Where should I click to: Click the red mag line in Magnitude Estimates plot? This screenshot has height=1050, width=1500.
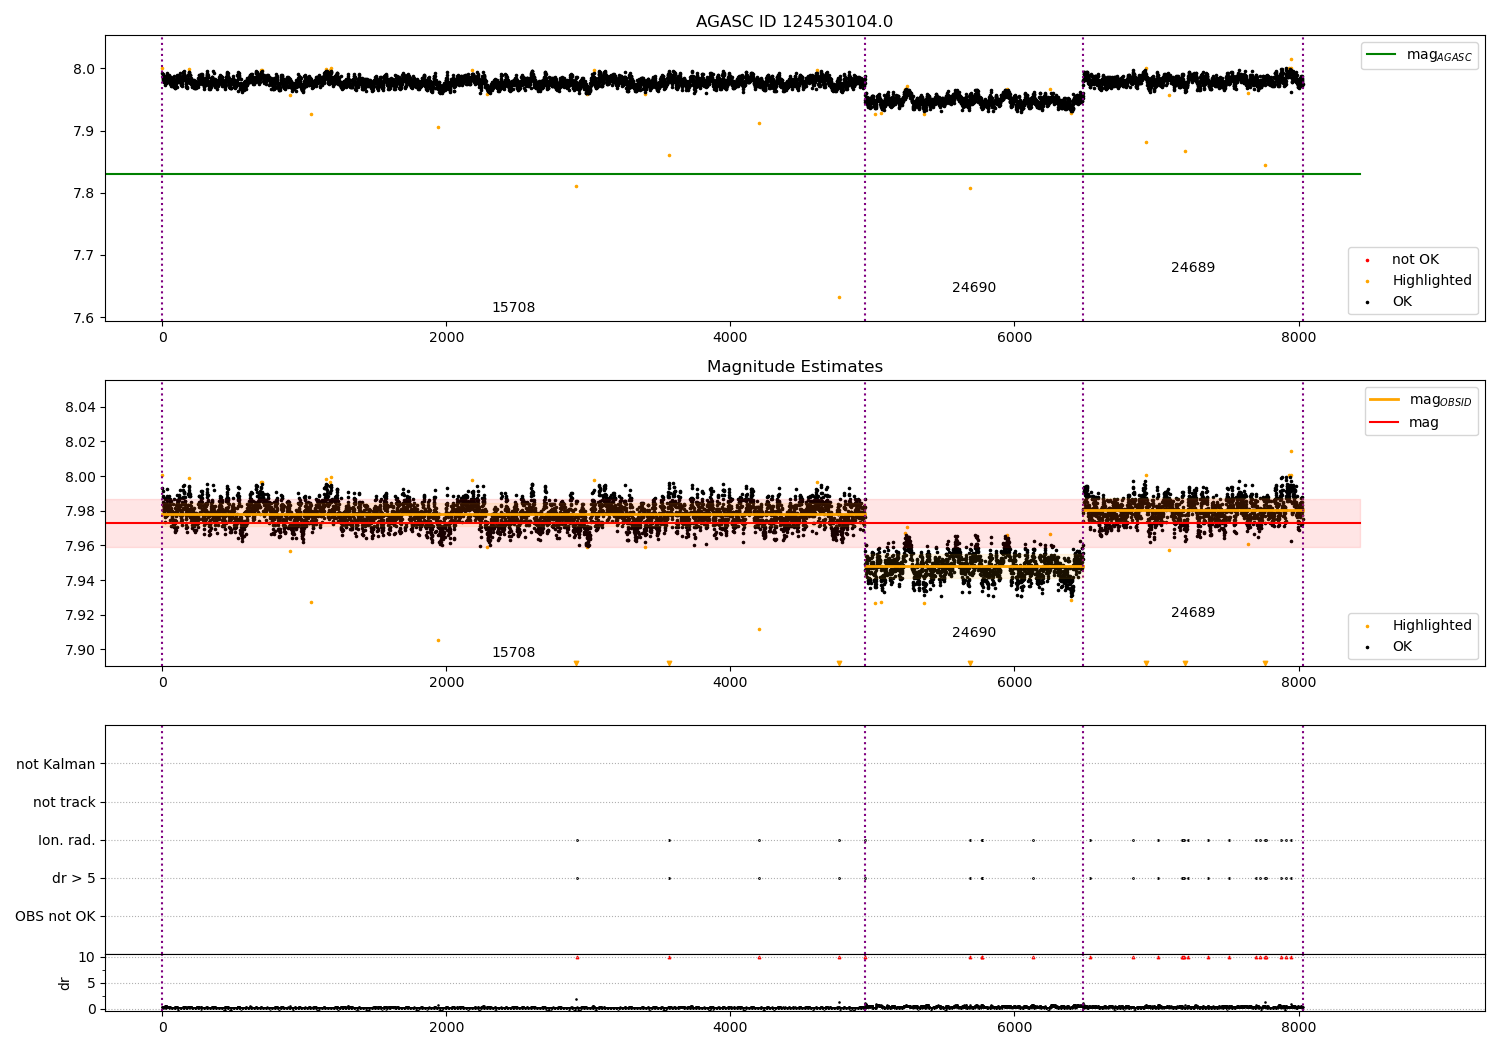coord(732,523)
